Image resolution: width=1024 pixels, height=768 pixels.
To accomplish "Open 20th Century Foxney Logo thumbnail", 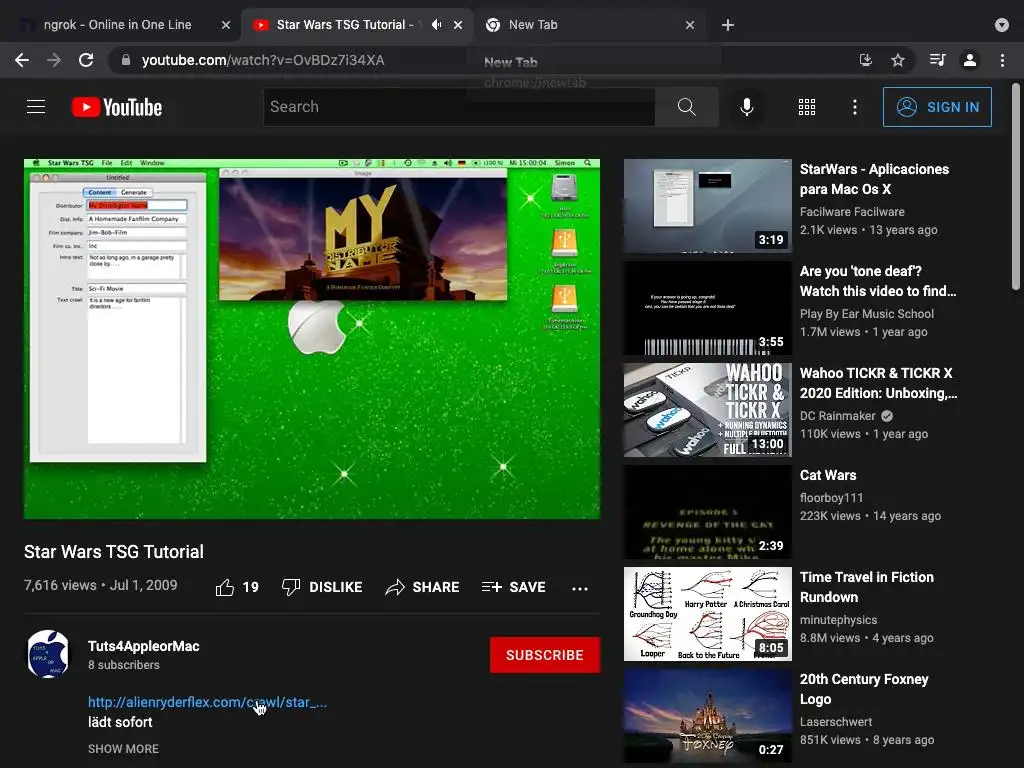I will click(707, 716).
